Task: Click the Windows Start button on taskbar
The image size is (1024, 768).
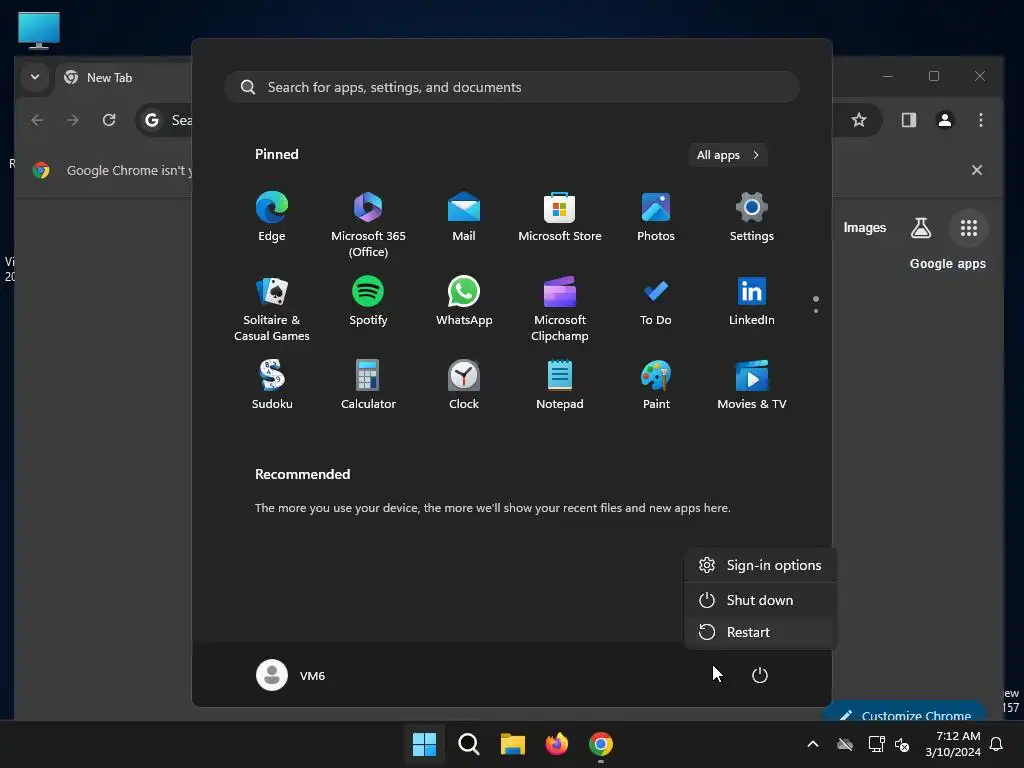Action: coord(424,744)
